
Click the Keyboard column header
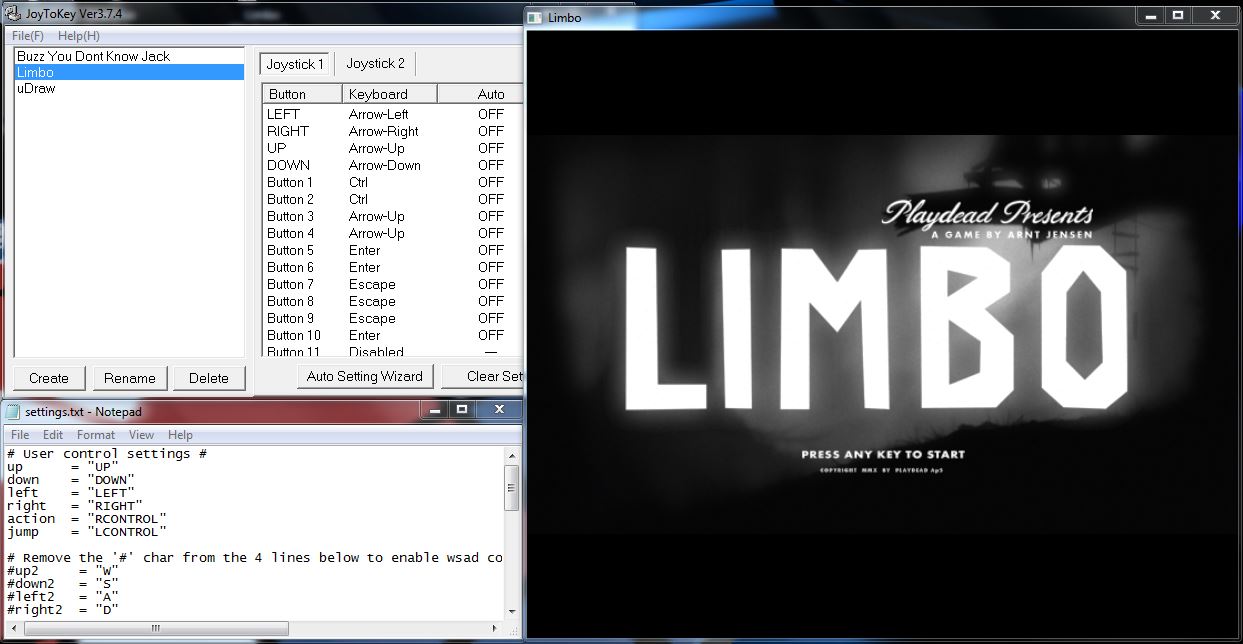[389, 94]
